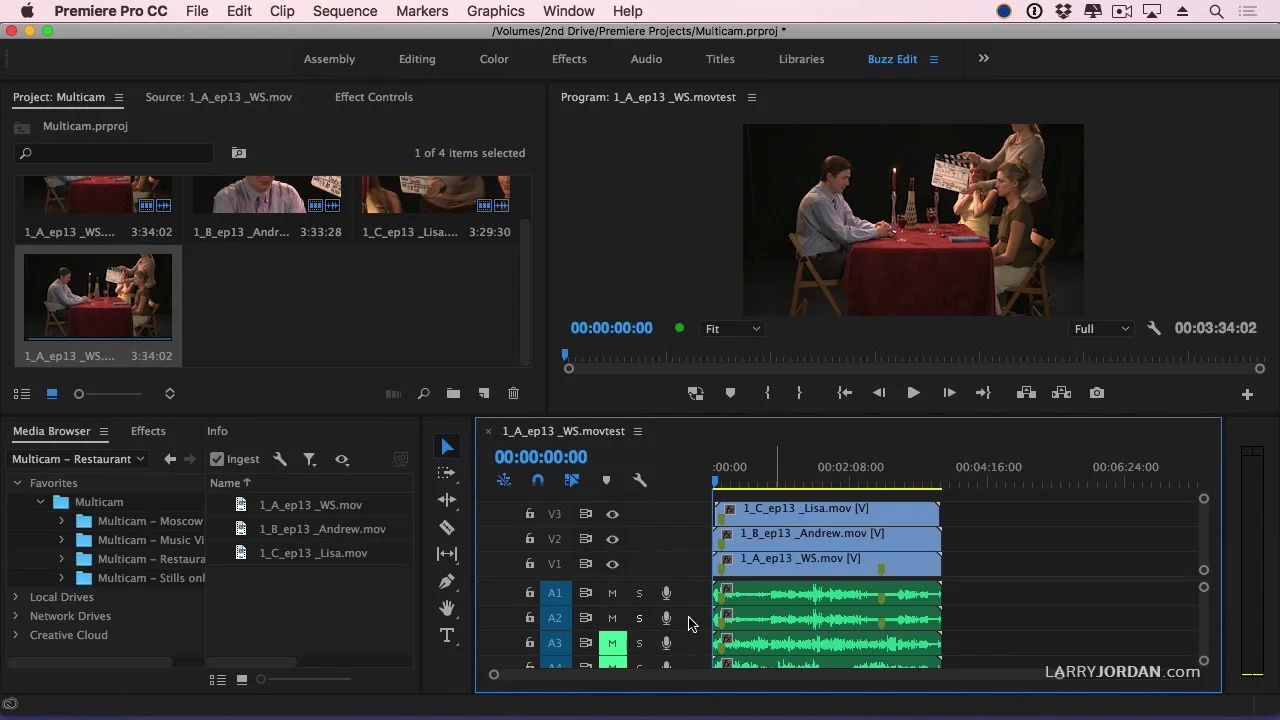Viewport: 1280px width, 720px height.
Task: Open the Full playback resolution dropdown
Action: (1101, 329)
